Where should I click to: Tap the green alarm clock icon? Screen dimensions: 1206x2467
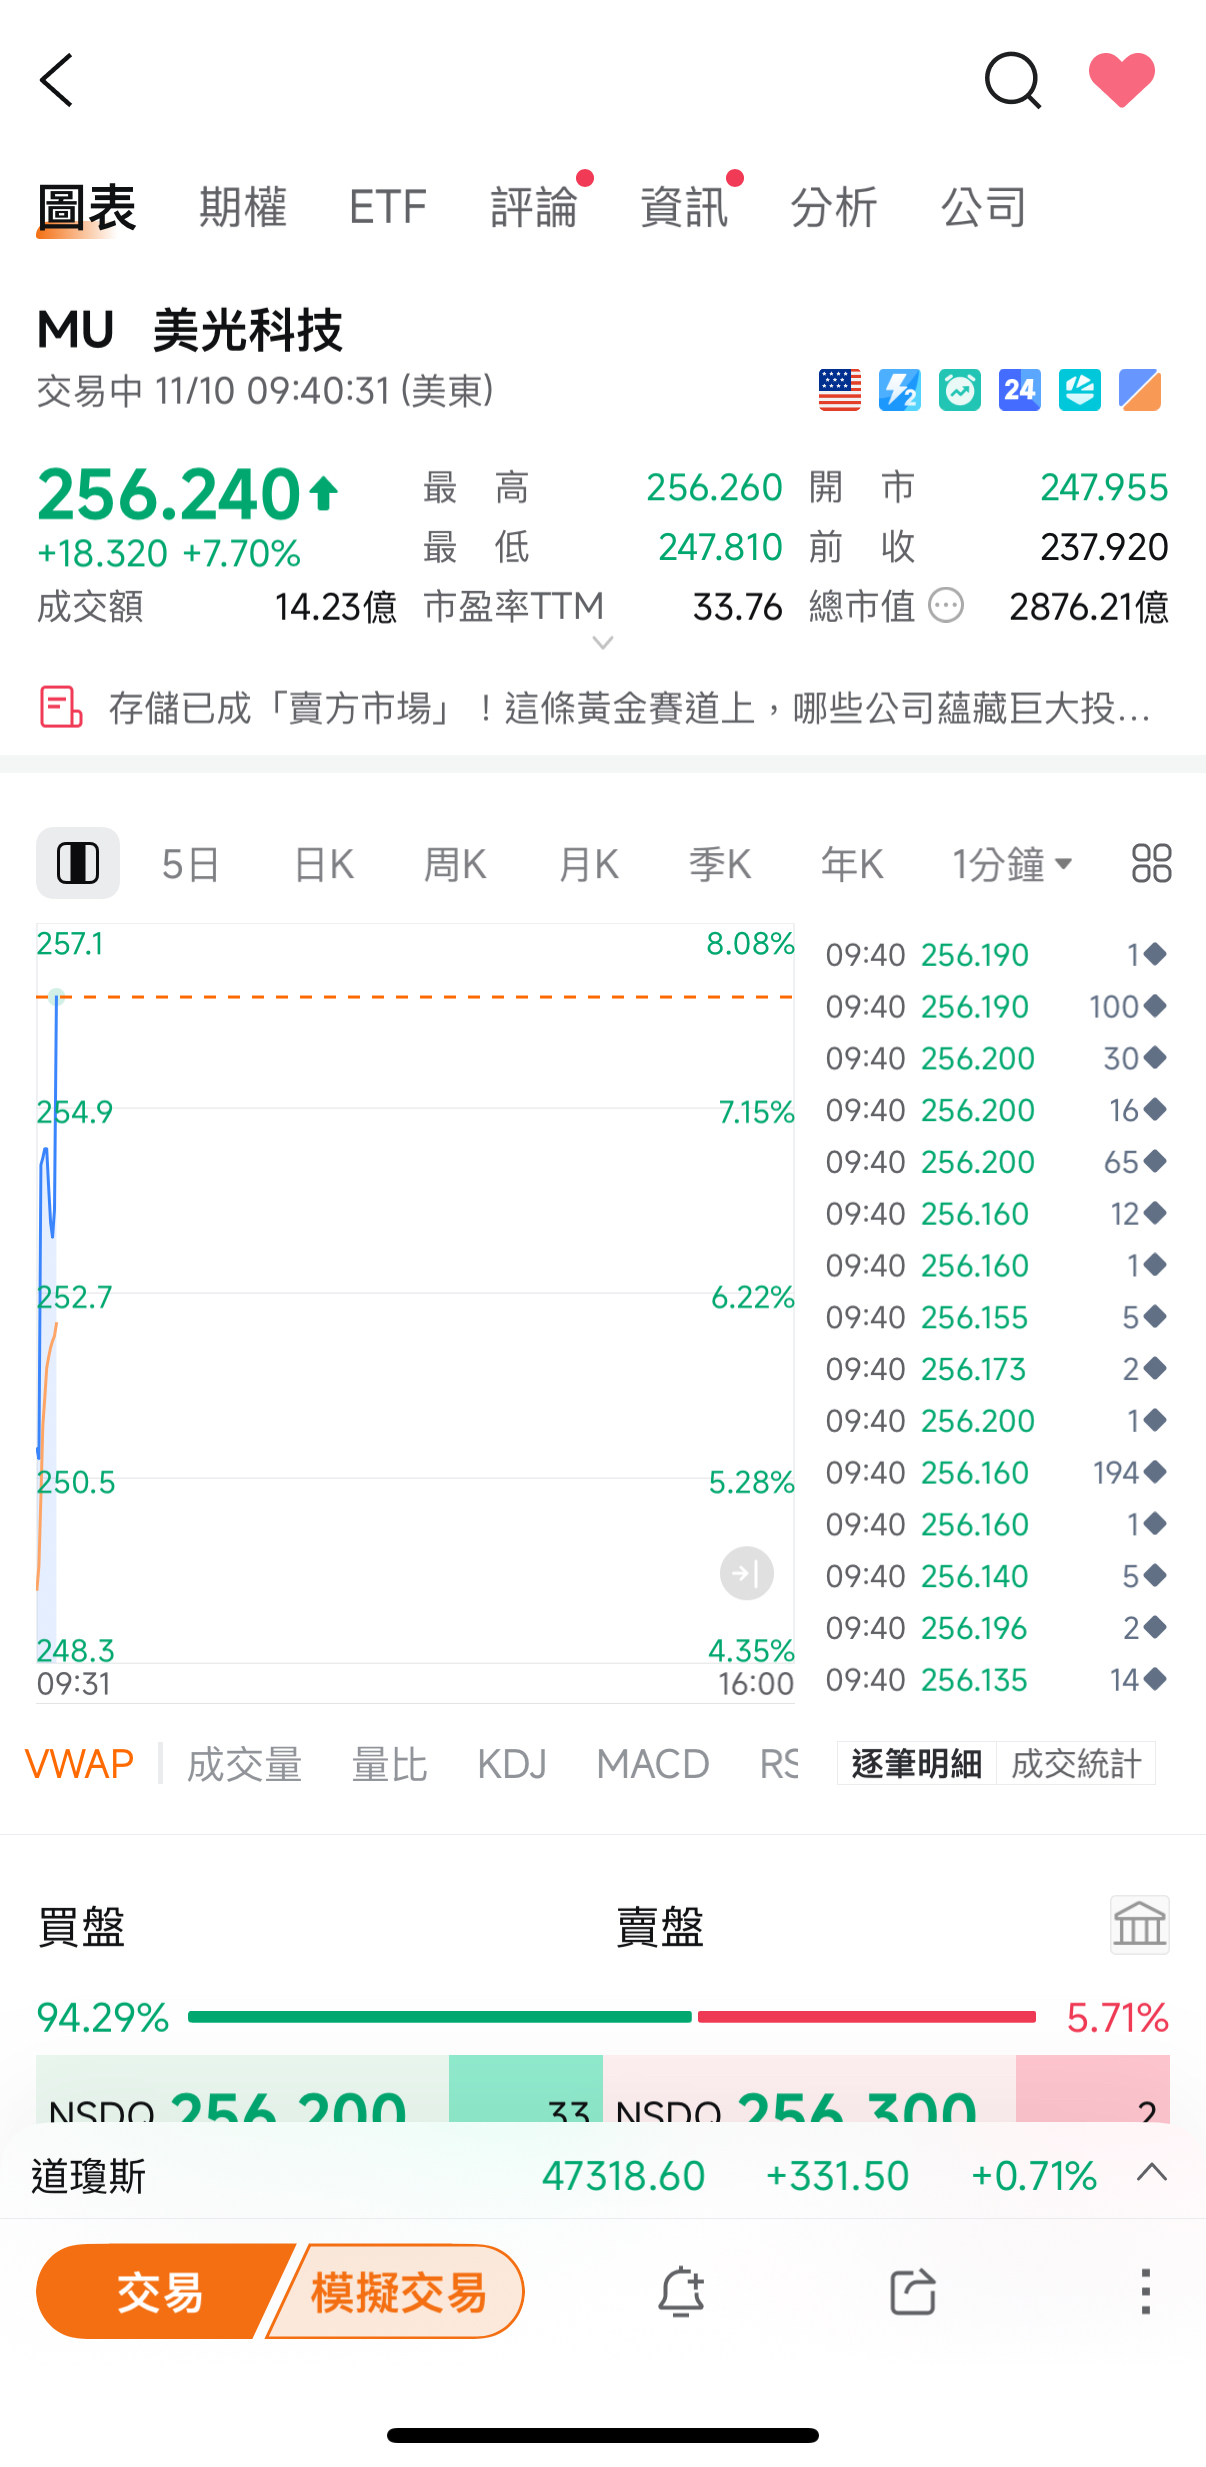960,390
